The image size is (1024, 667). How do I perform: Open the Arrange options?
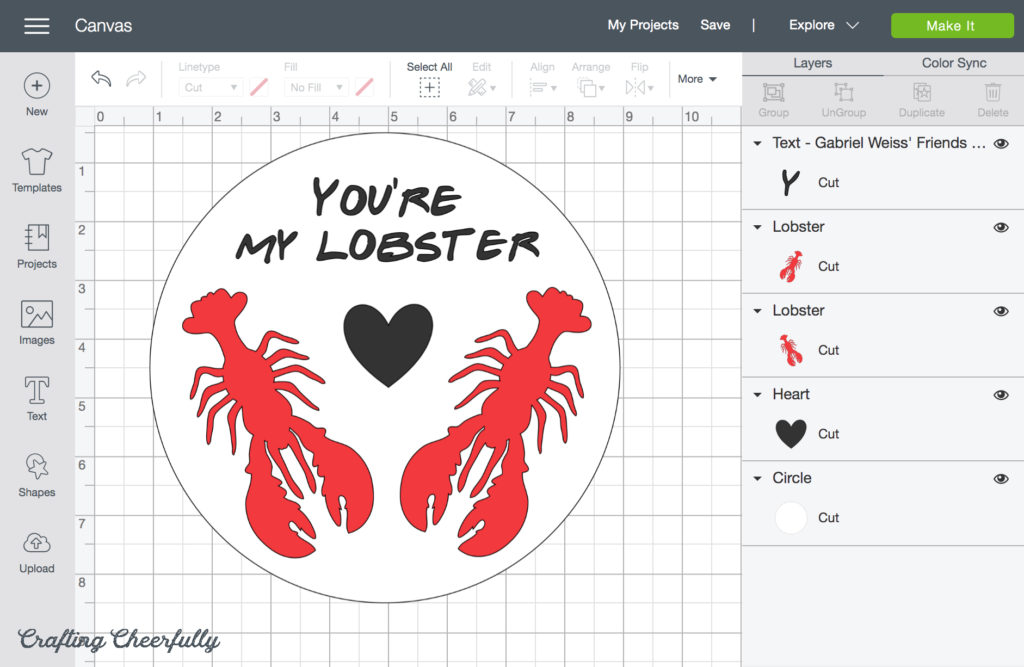[590, 87]
